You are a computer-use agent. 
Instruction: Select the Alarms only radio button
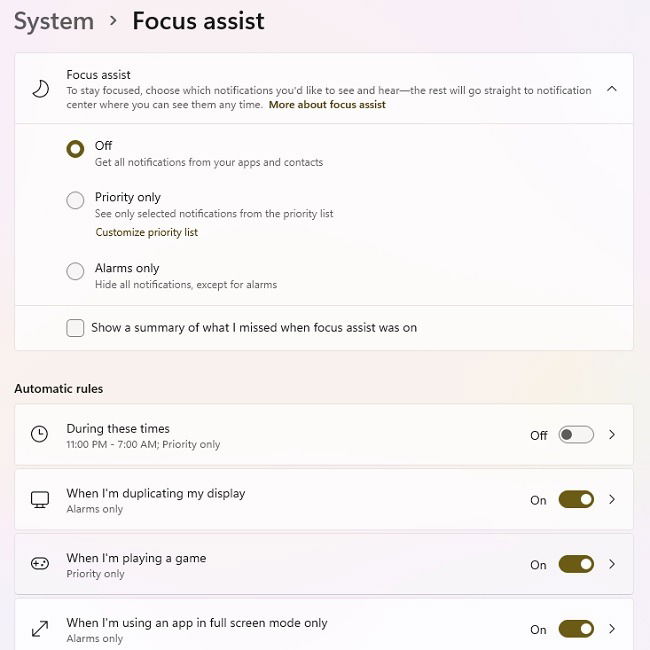[75, 271]
